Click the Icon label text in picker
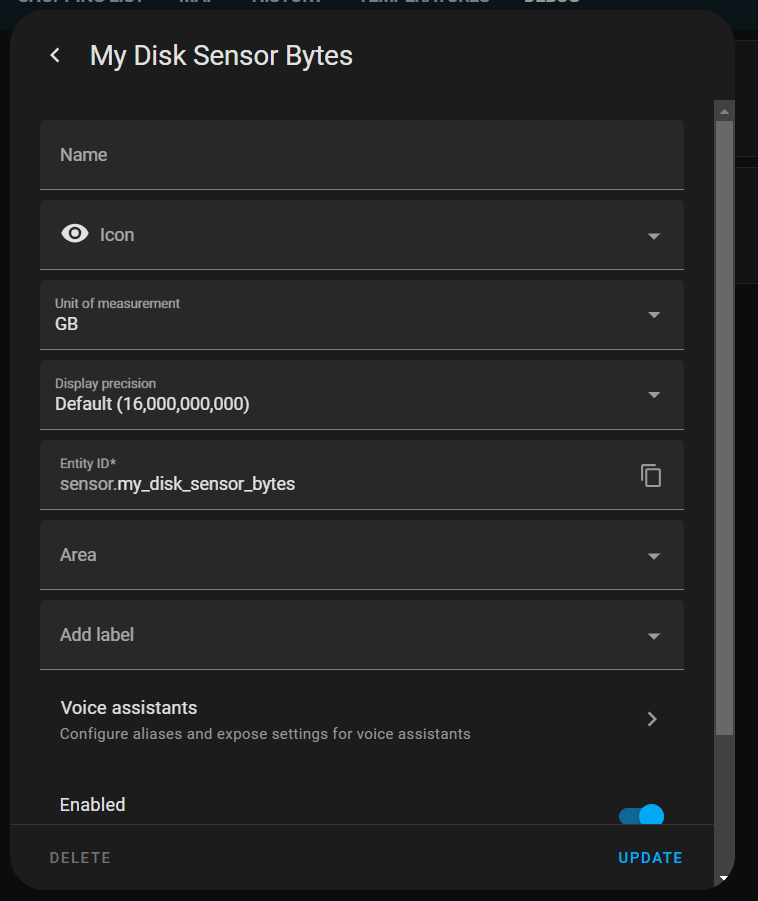 coord(117,235)
